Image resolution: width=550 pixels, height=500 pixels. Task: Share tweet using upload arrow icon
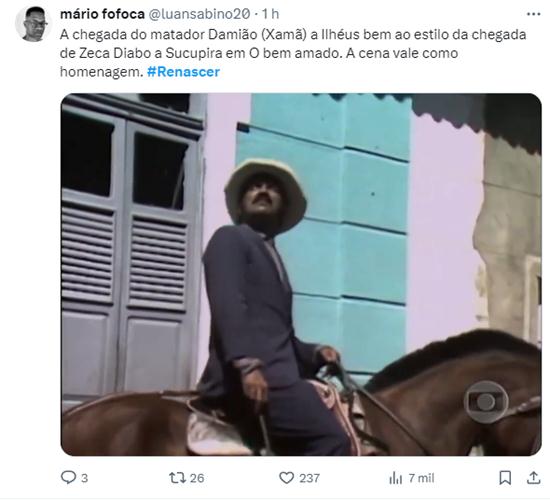[x=533, y=478]
